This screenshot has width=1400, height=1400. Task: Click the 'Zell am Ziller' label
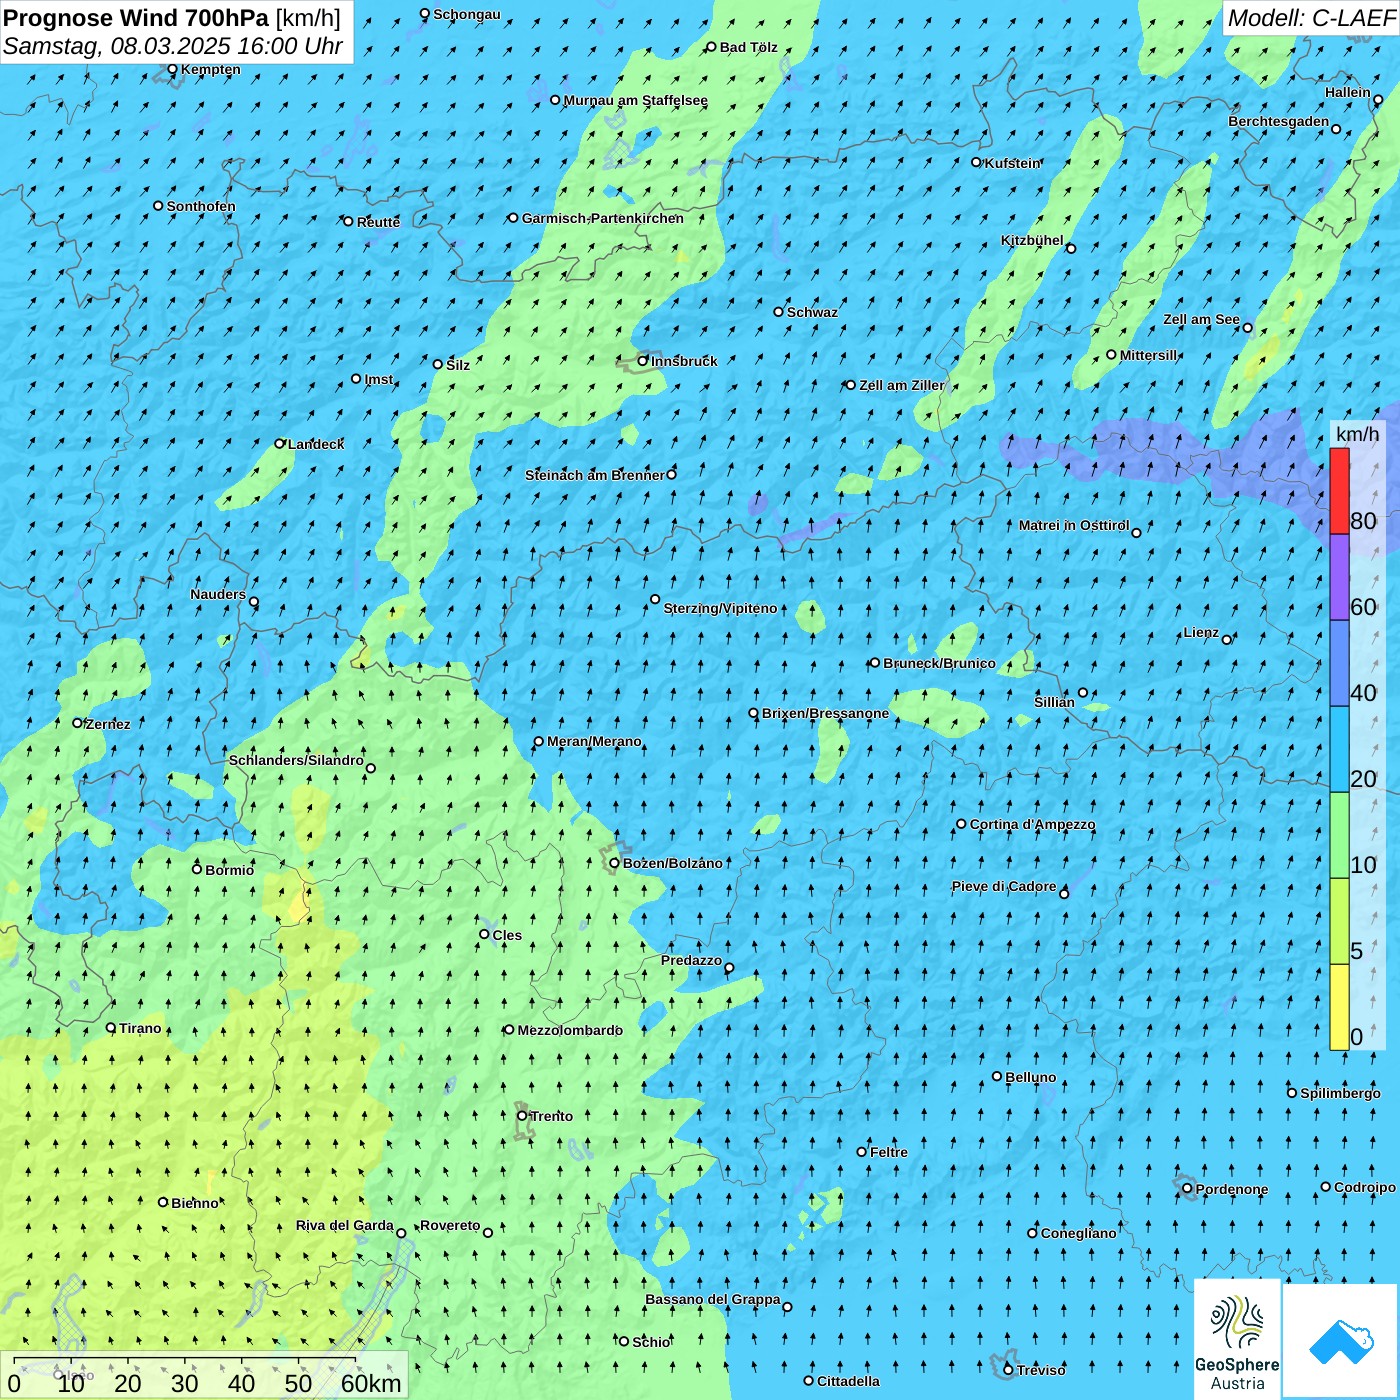(902, 385)
